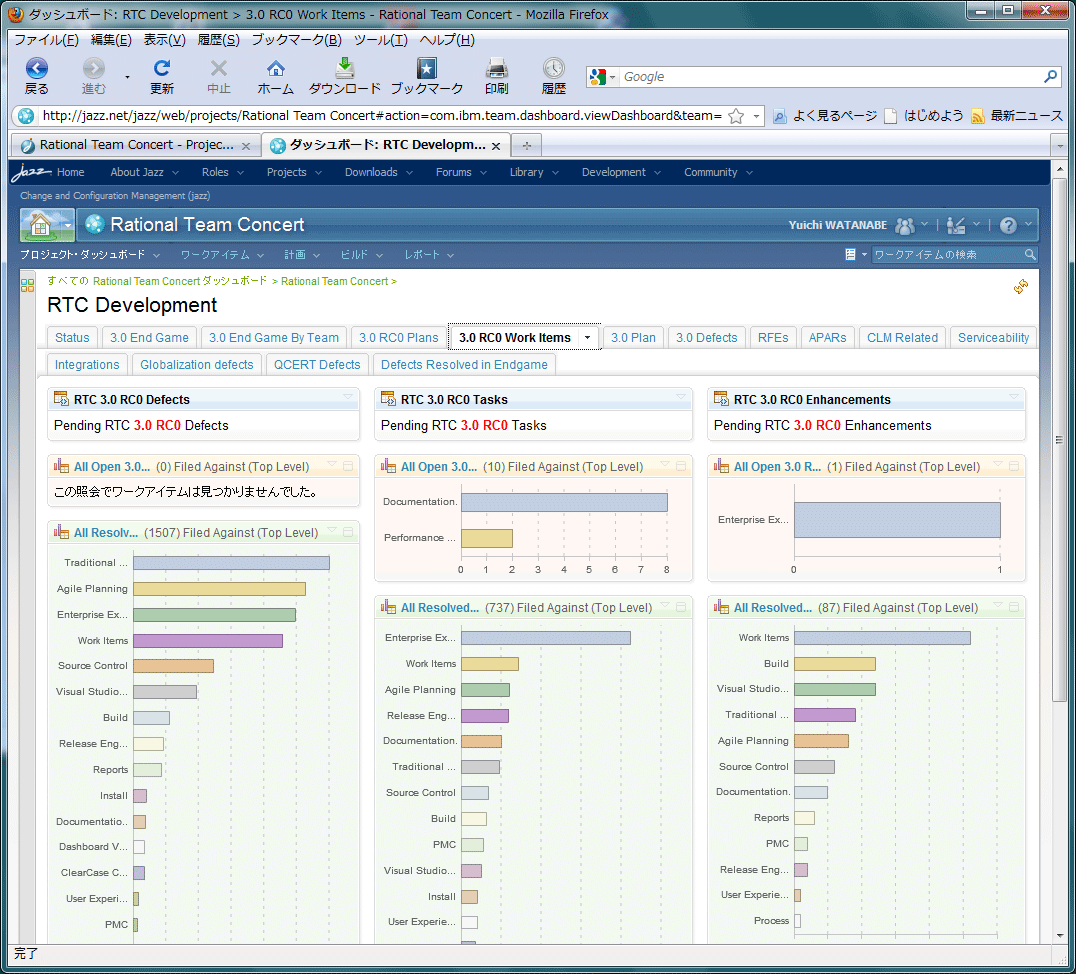The image size is (1076, 974).
Task: Open the ツール menu
Action: 381,40
